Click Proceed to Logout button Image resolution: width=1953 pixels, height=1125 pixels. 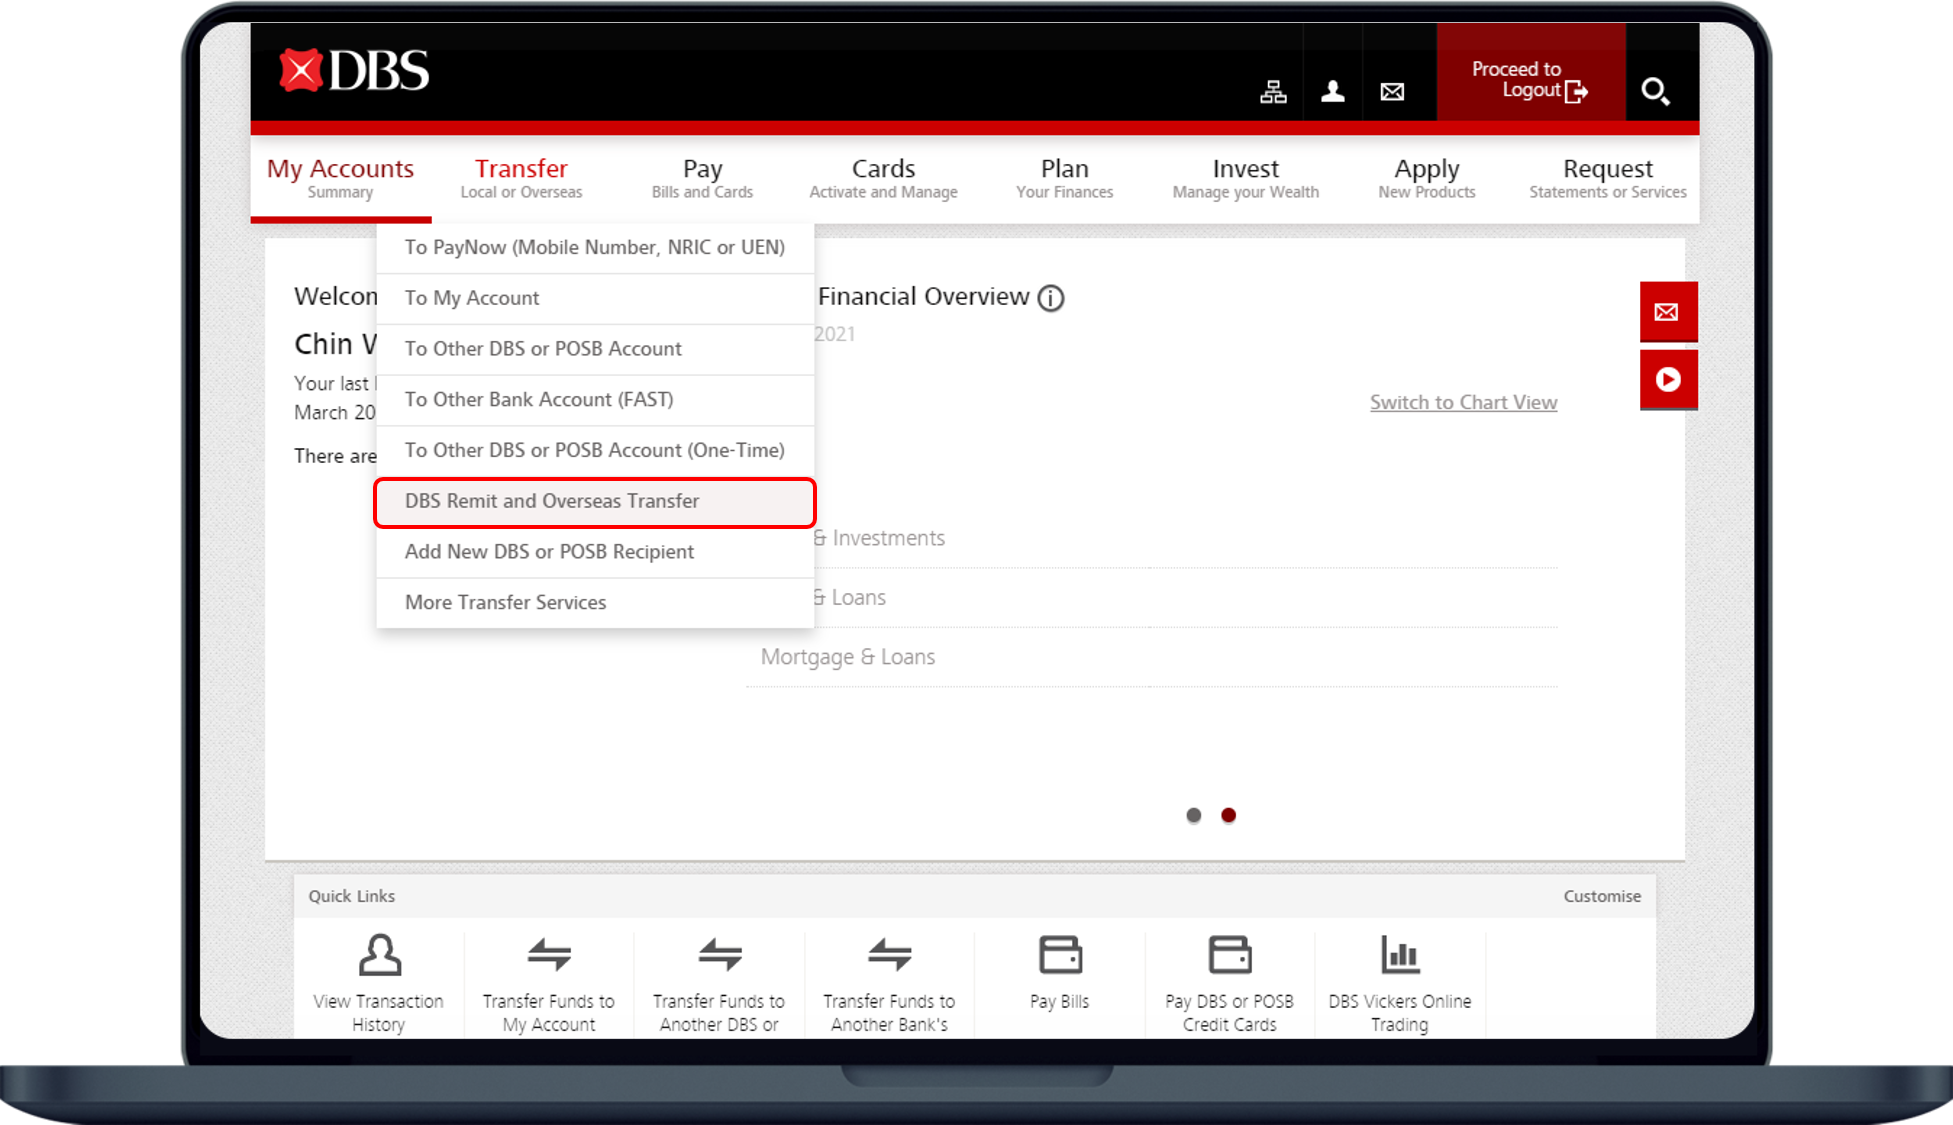pos(1531,72)
